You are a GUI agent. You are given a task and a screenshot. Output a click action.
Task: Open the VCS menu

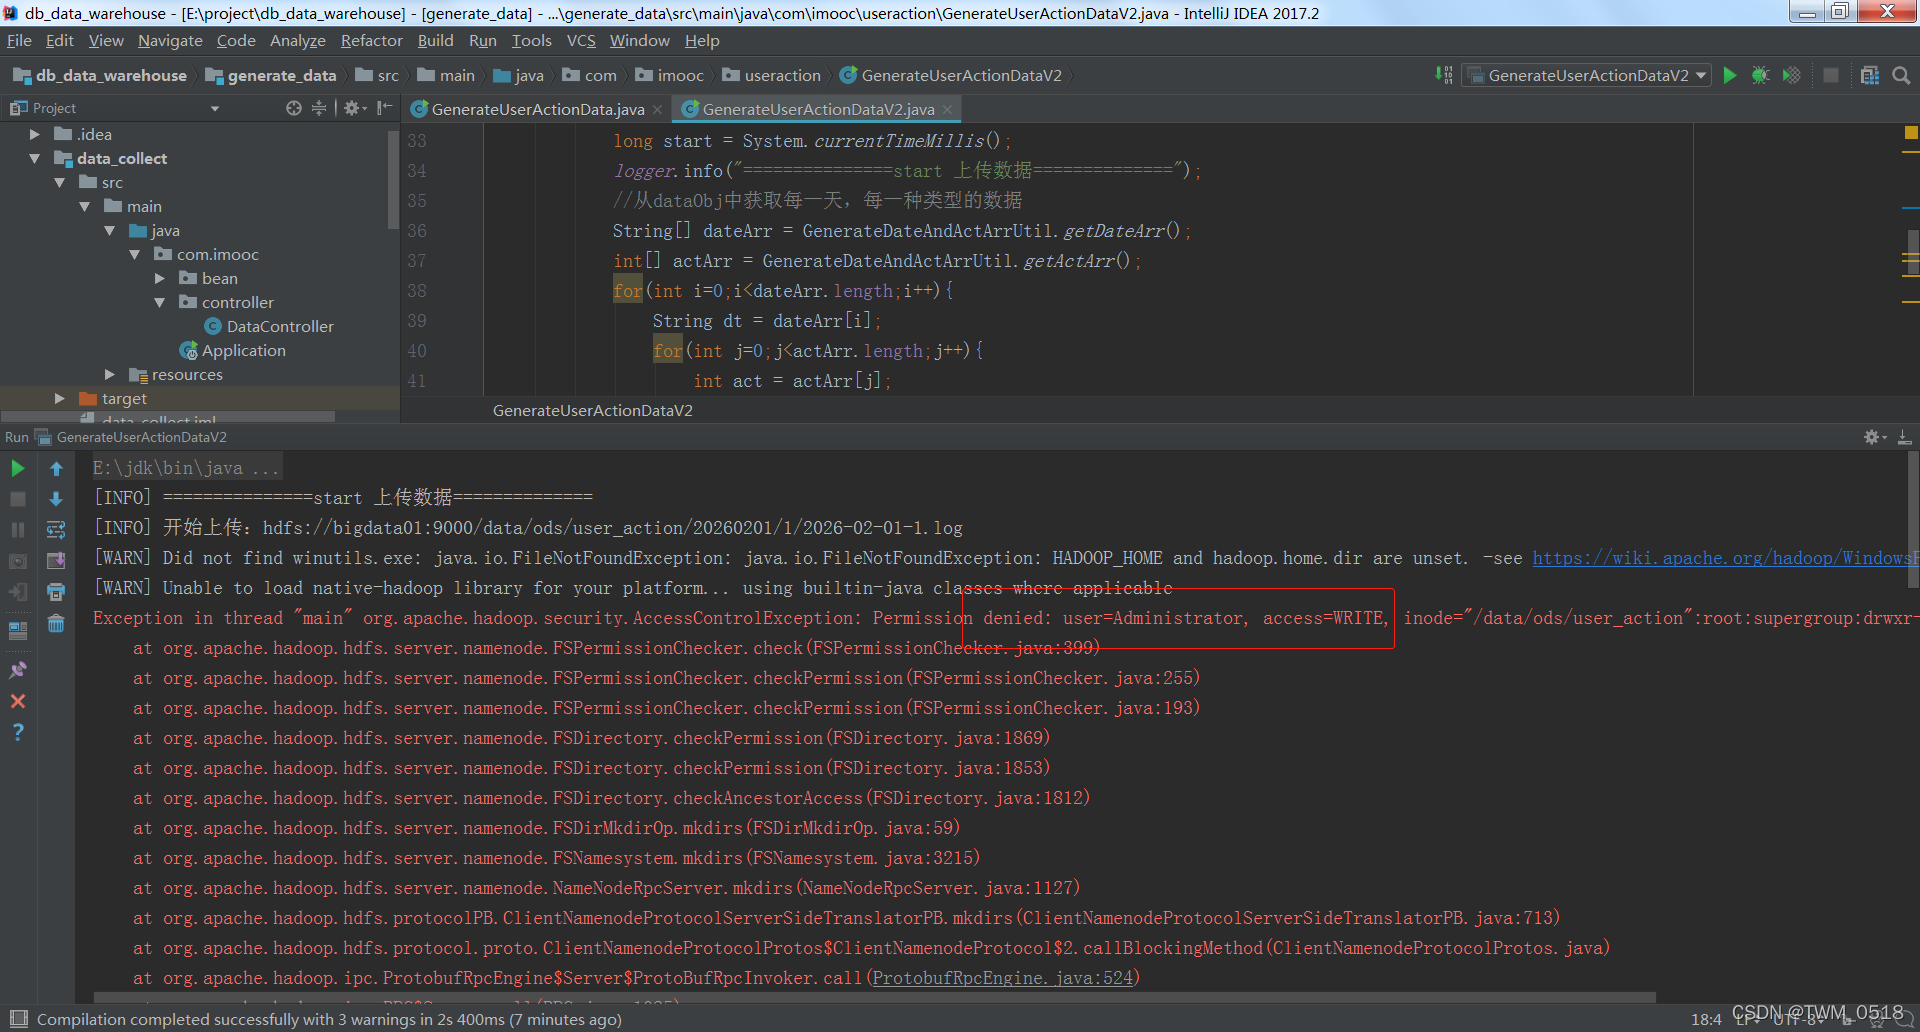581,40
